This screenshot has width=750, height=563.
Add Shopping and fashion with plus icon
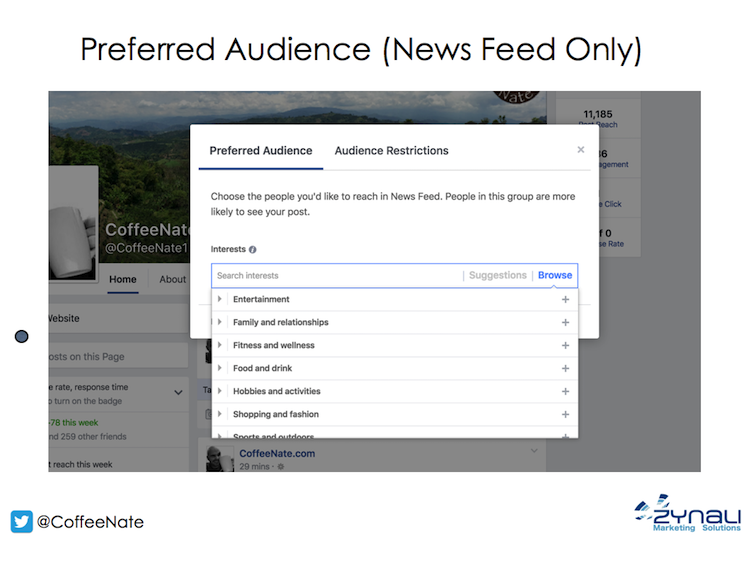(565, 414)
